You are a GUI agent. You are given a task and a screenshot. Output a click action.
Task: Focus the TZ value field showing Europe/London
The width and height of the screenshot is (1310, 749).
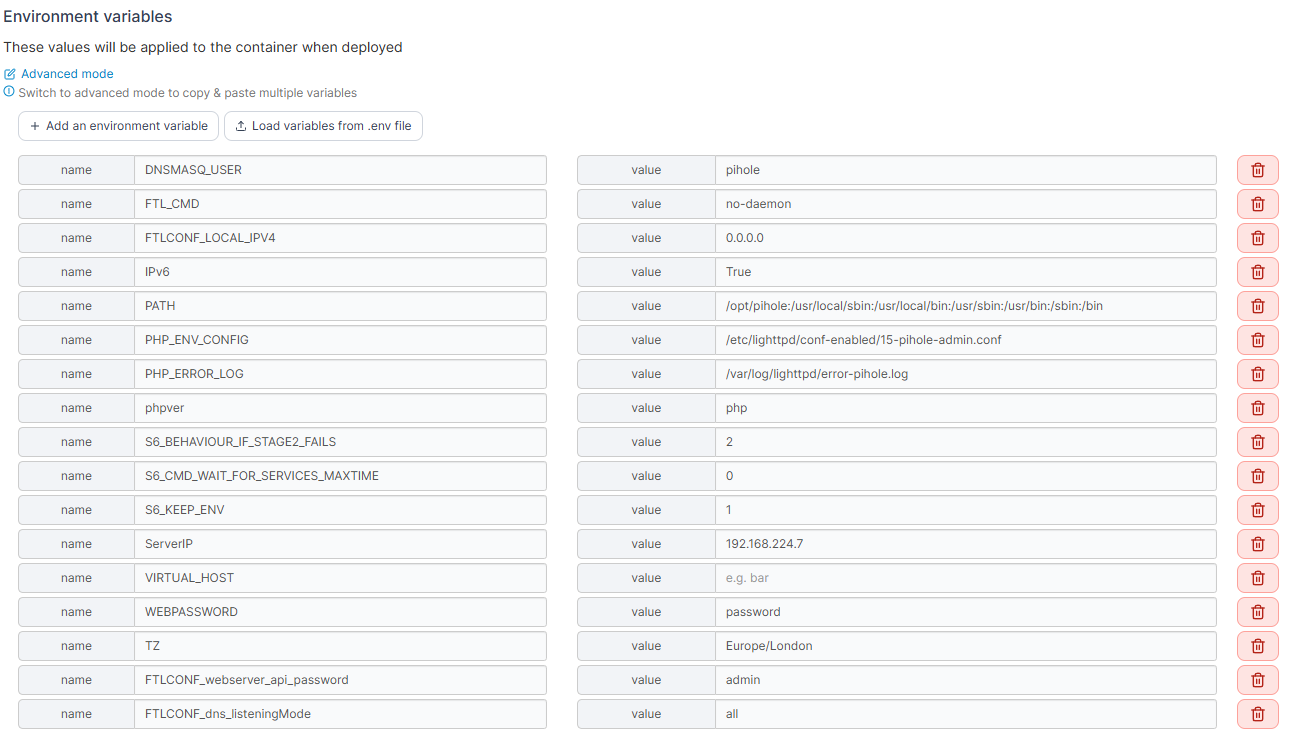pos(965,646)
